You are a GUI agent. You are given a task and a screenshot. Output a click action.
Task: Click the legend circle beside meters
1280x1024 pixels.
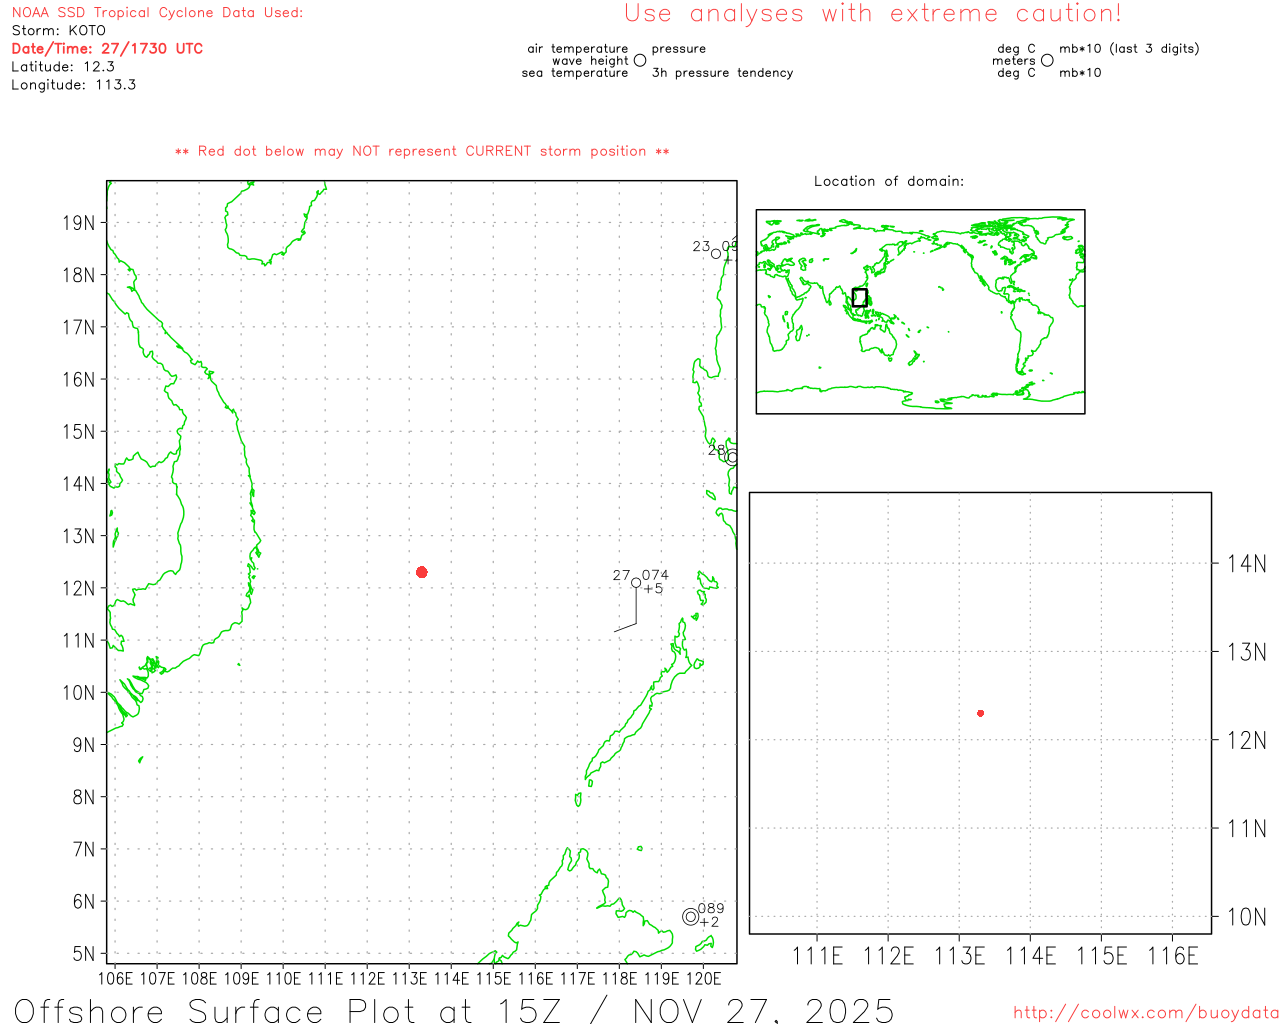[1047, 61]
